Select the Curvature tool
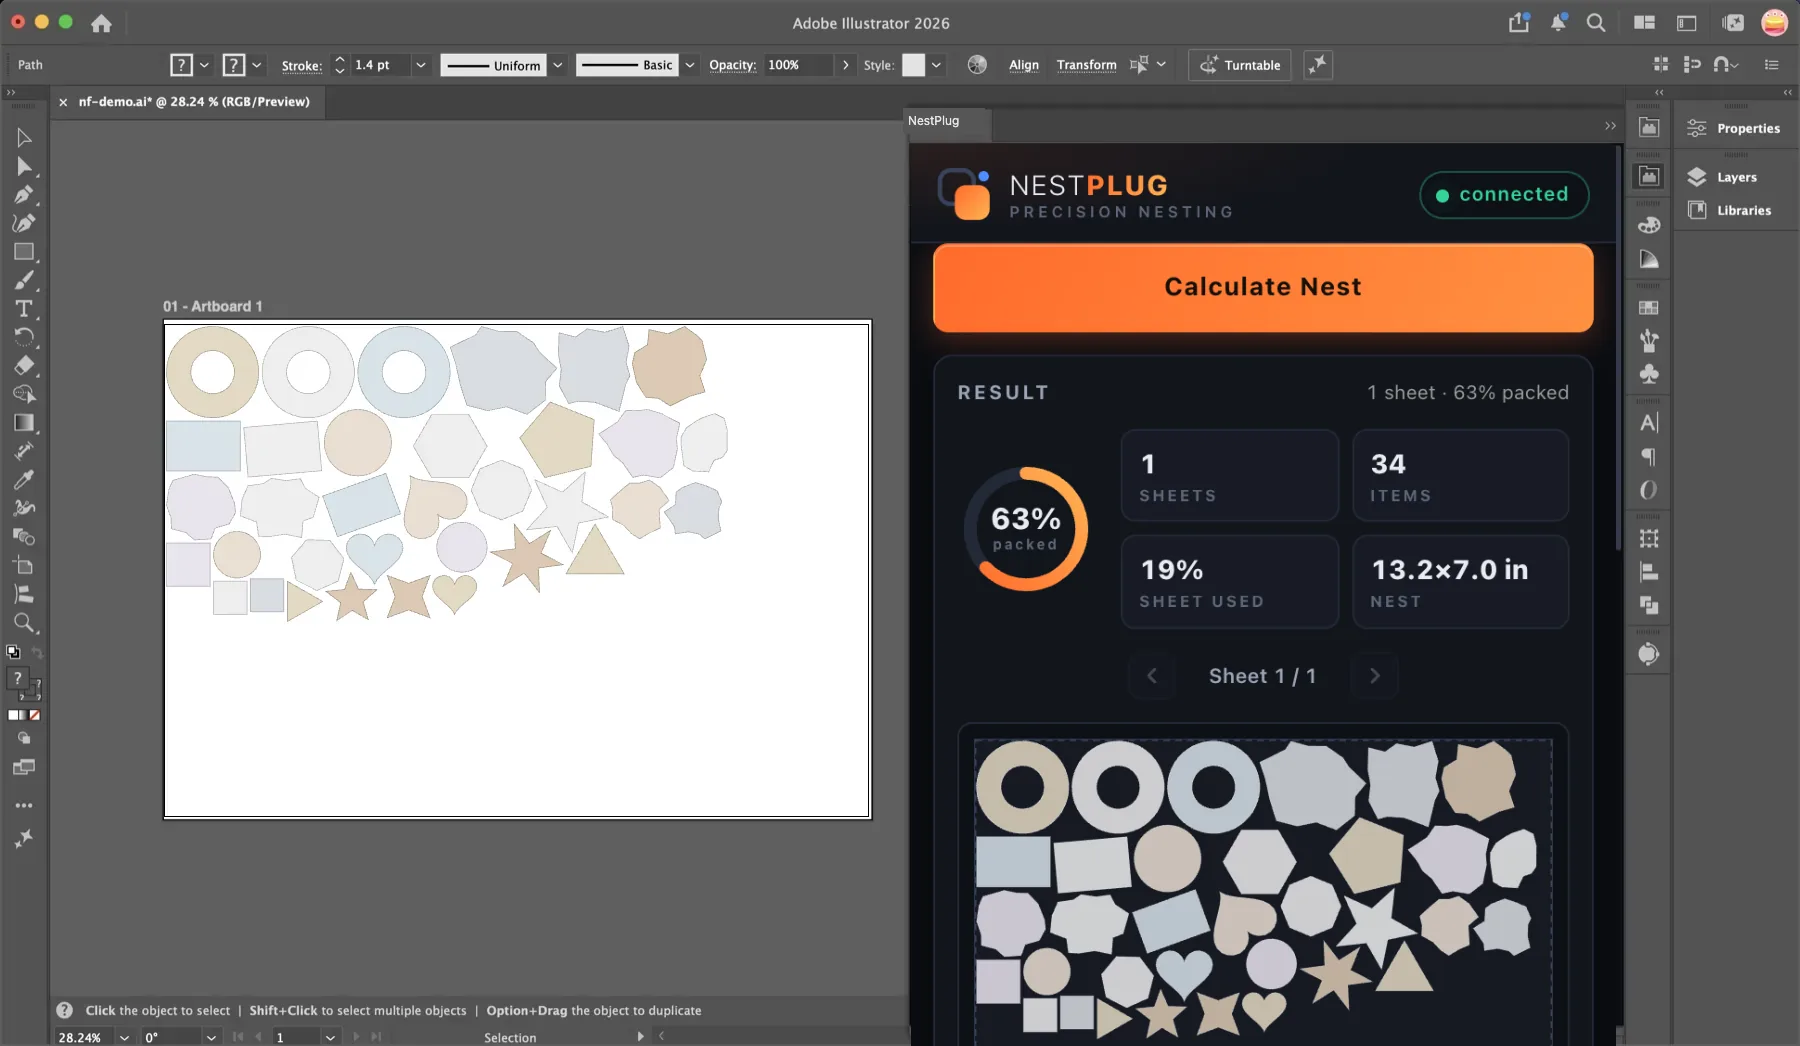This screenshot has height=1046, width=1800. pos(24,223)
